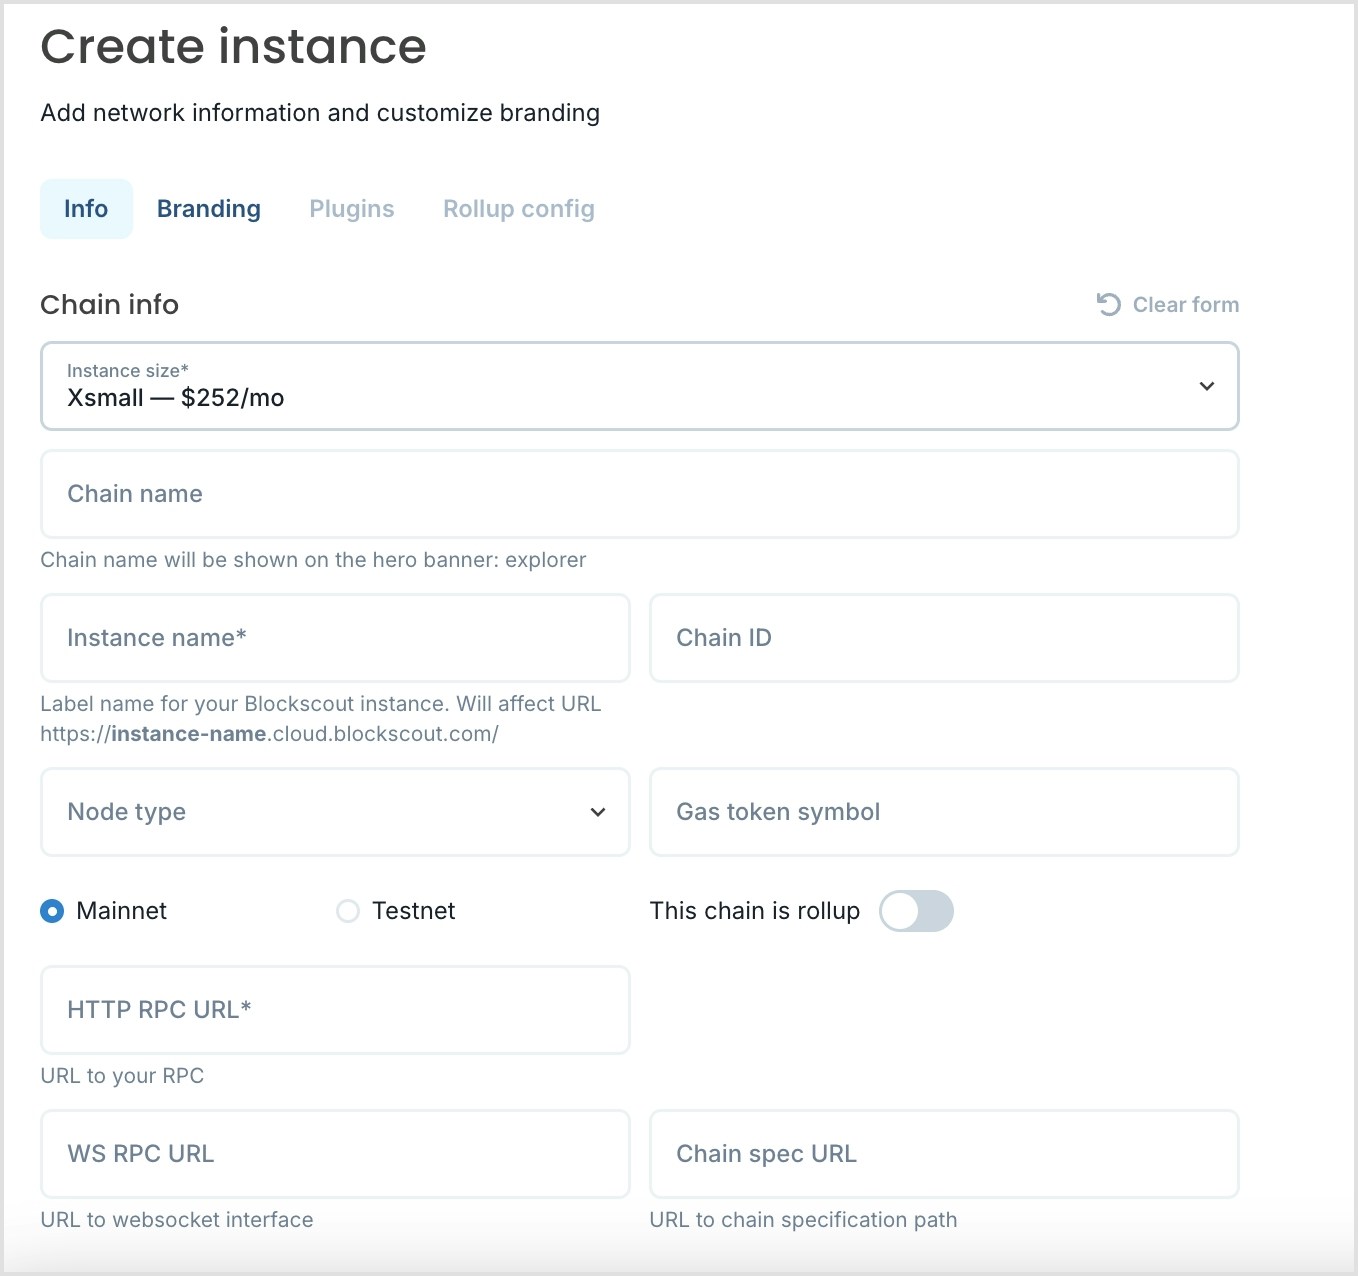The height and width of the screenshot is (1276, 1358).
Task: Focus the Chain name input field
Action: tap(639, 494)
